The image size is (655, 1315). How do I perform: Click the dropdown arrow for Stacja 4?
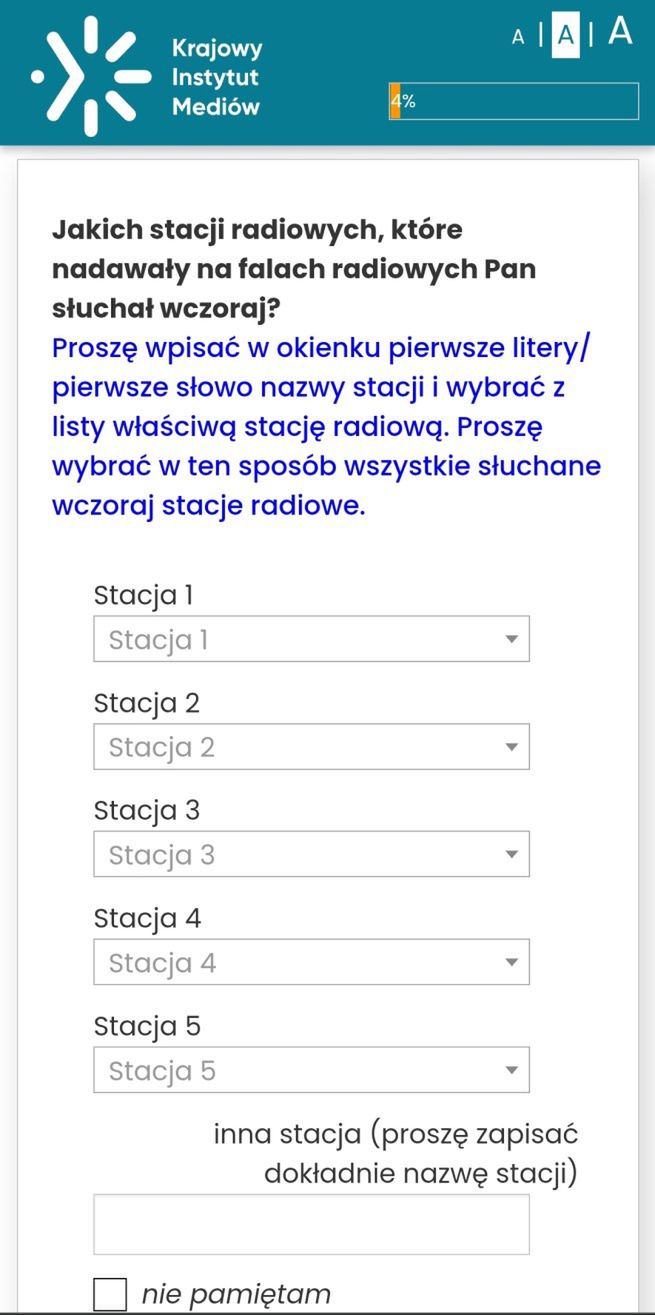510,962
